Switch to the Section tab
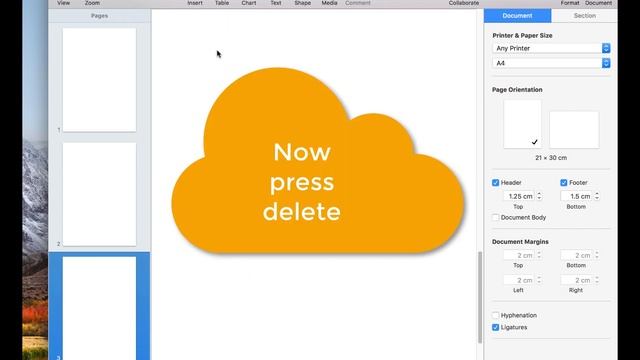 584,16
